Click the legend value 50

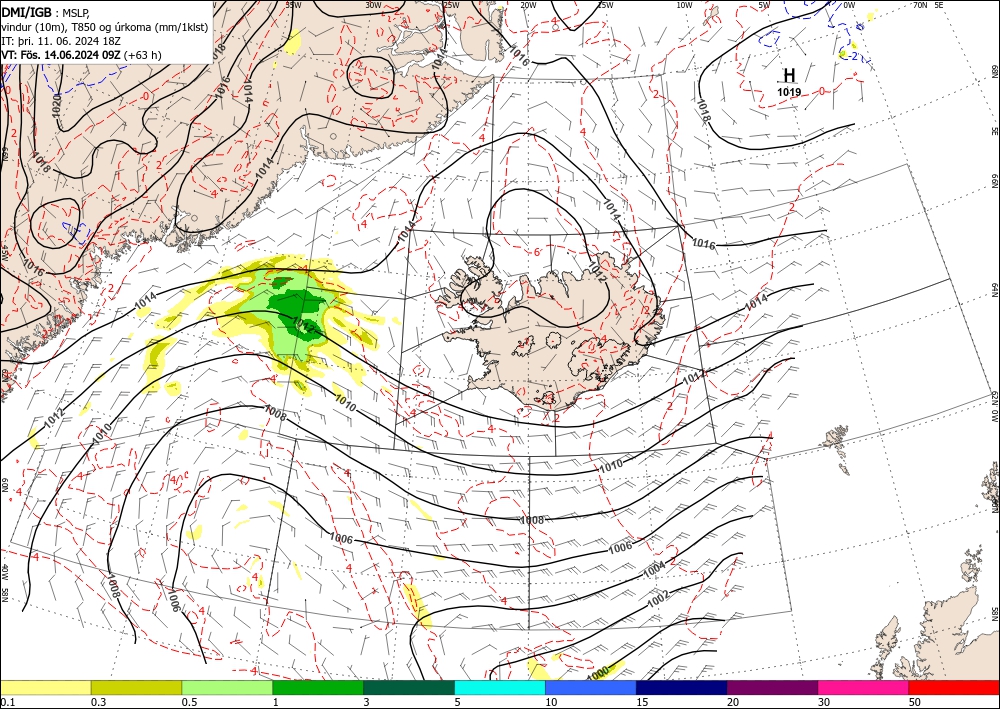[x=915, y=702]
